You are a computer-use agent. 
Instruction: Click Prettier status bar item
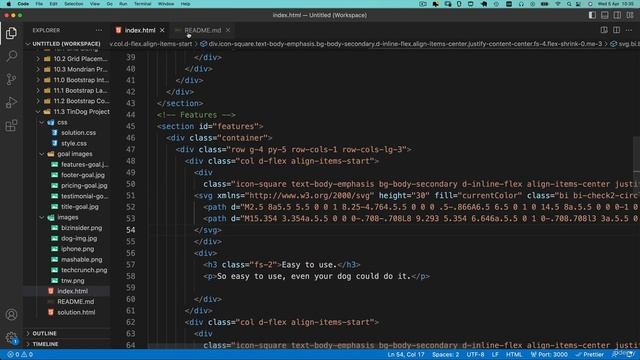click(x=589, y=355)
